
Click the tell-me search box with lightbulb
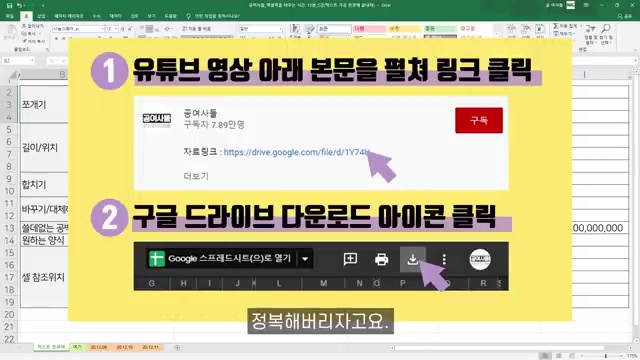(x=213, y=16)
